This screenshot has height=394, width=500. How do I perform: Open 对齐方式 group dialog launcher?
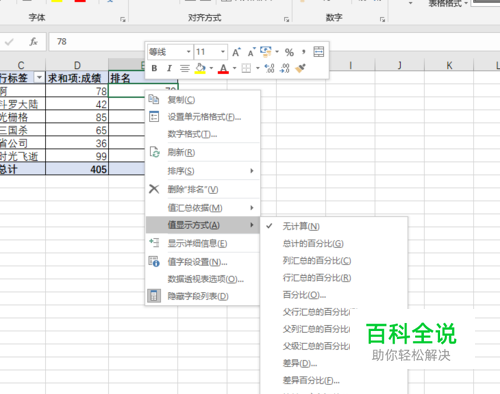pos(286,20)
